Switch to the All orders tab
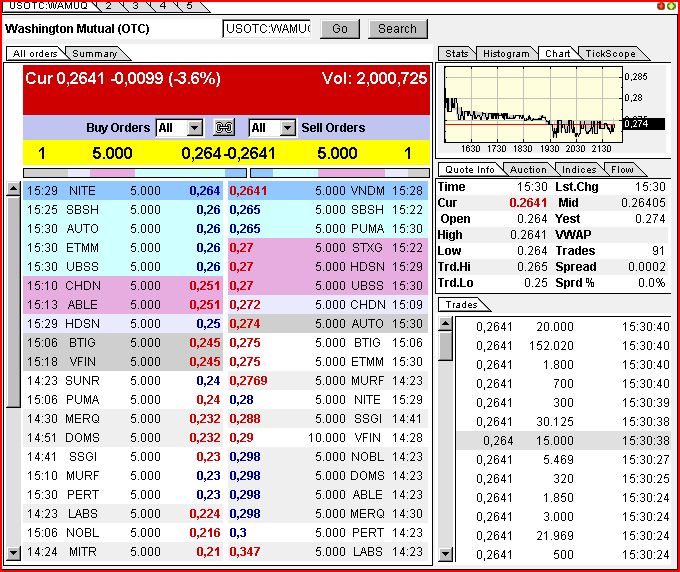This screenshot has width=680, height=572. tap(35, 53)
